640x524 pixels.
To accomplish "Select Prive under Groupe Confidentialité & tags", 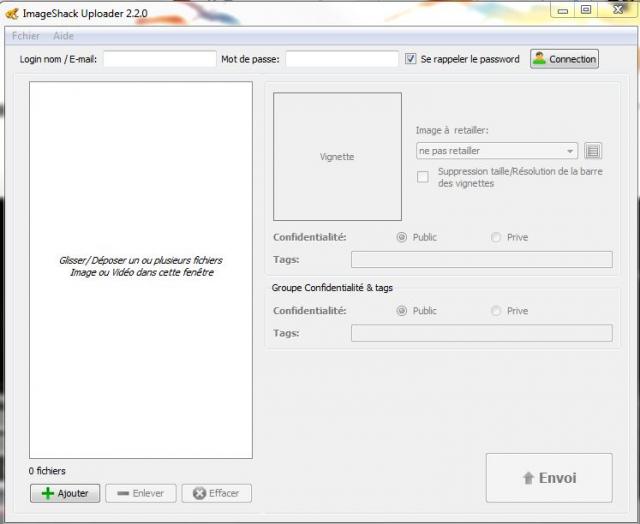I will pyautogui.click(x=496, y=311).
